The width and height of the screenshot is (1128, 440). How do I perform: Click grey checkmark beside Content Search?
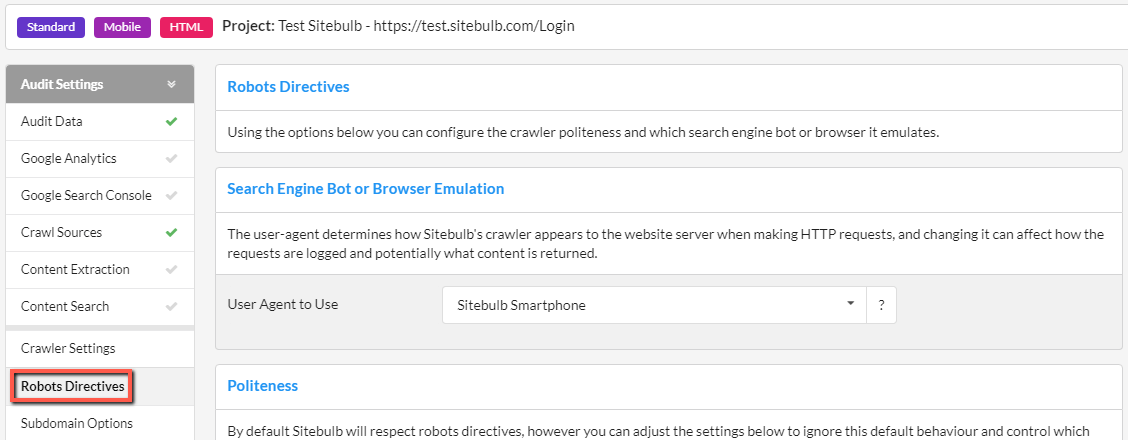click(x=171, y=306)
